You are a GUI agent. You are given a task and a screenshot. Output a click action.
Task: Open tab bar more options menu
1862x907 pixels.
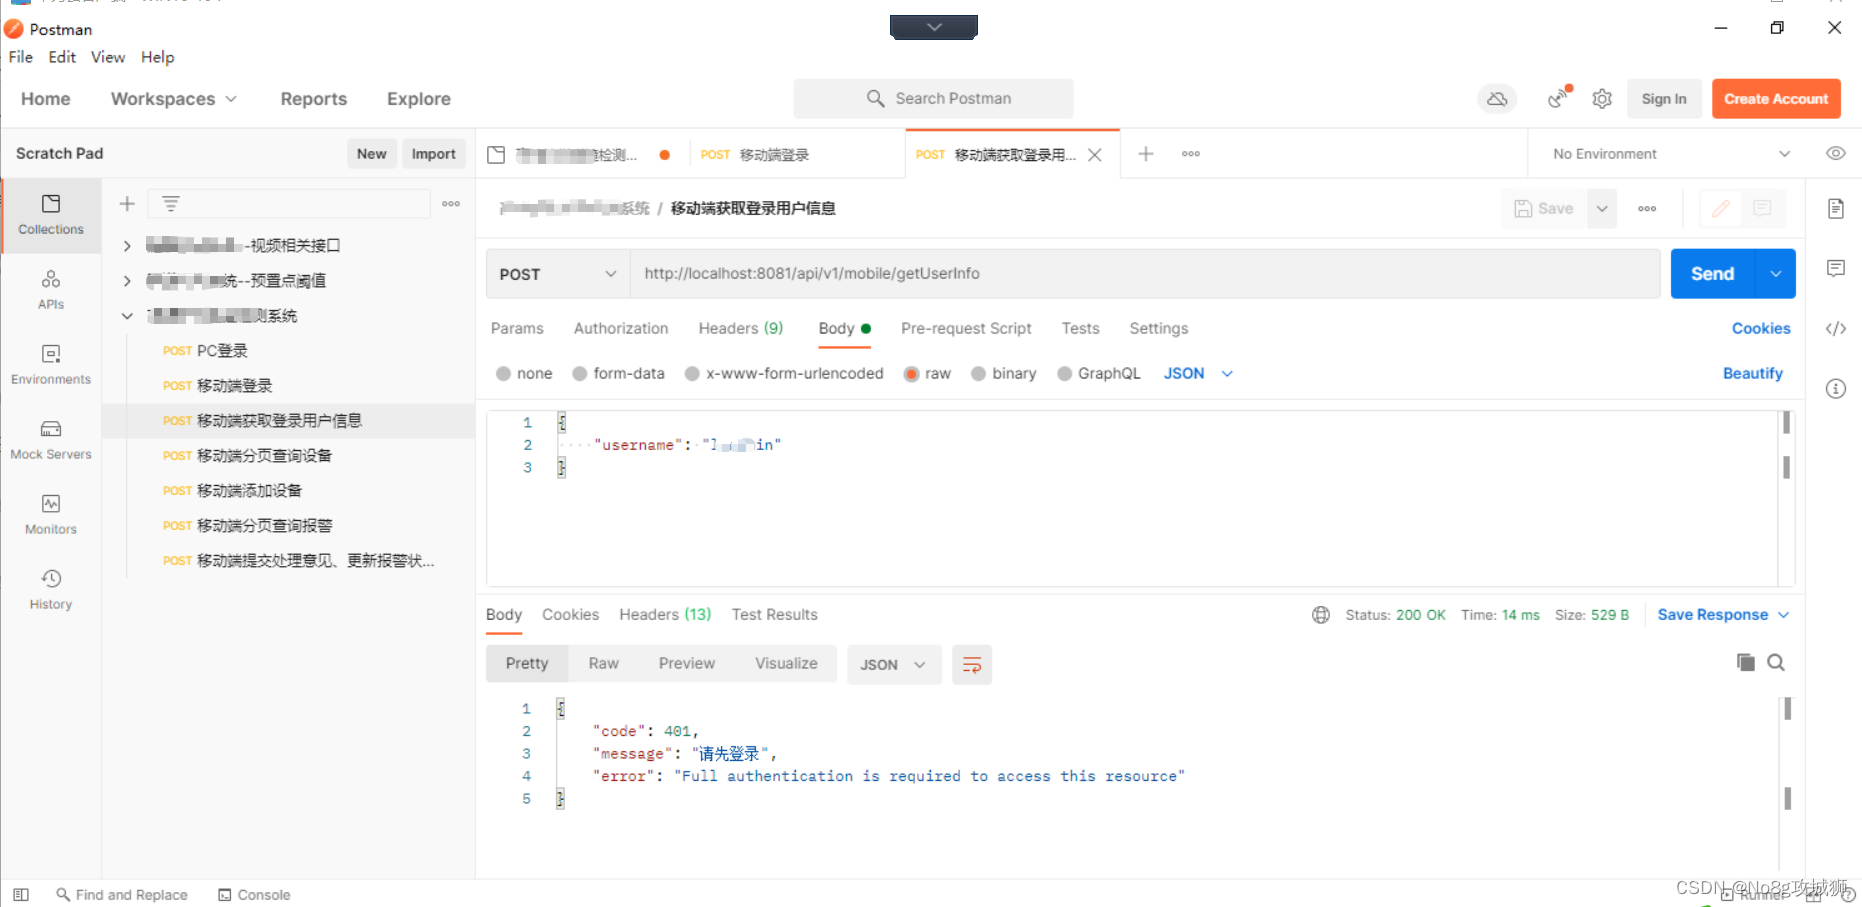pos(1190,154)
